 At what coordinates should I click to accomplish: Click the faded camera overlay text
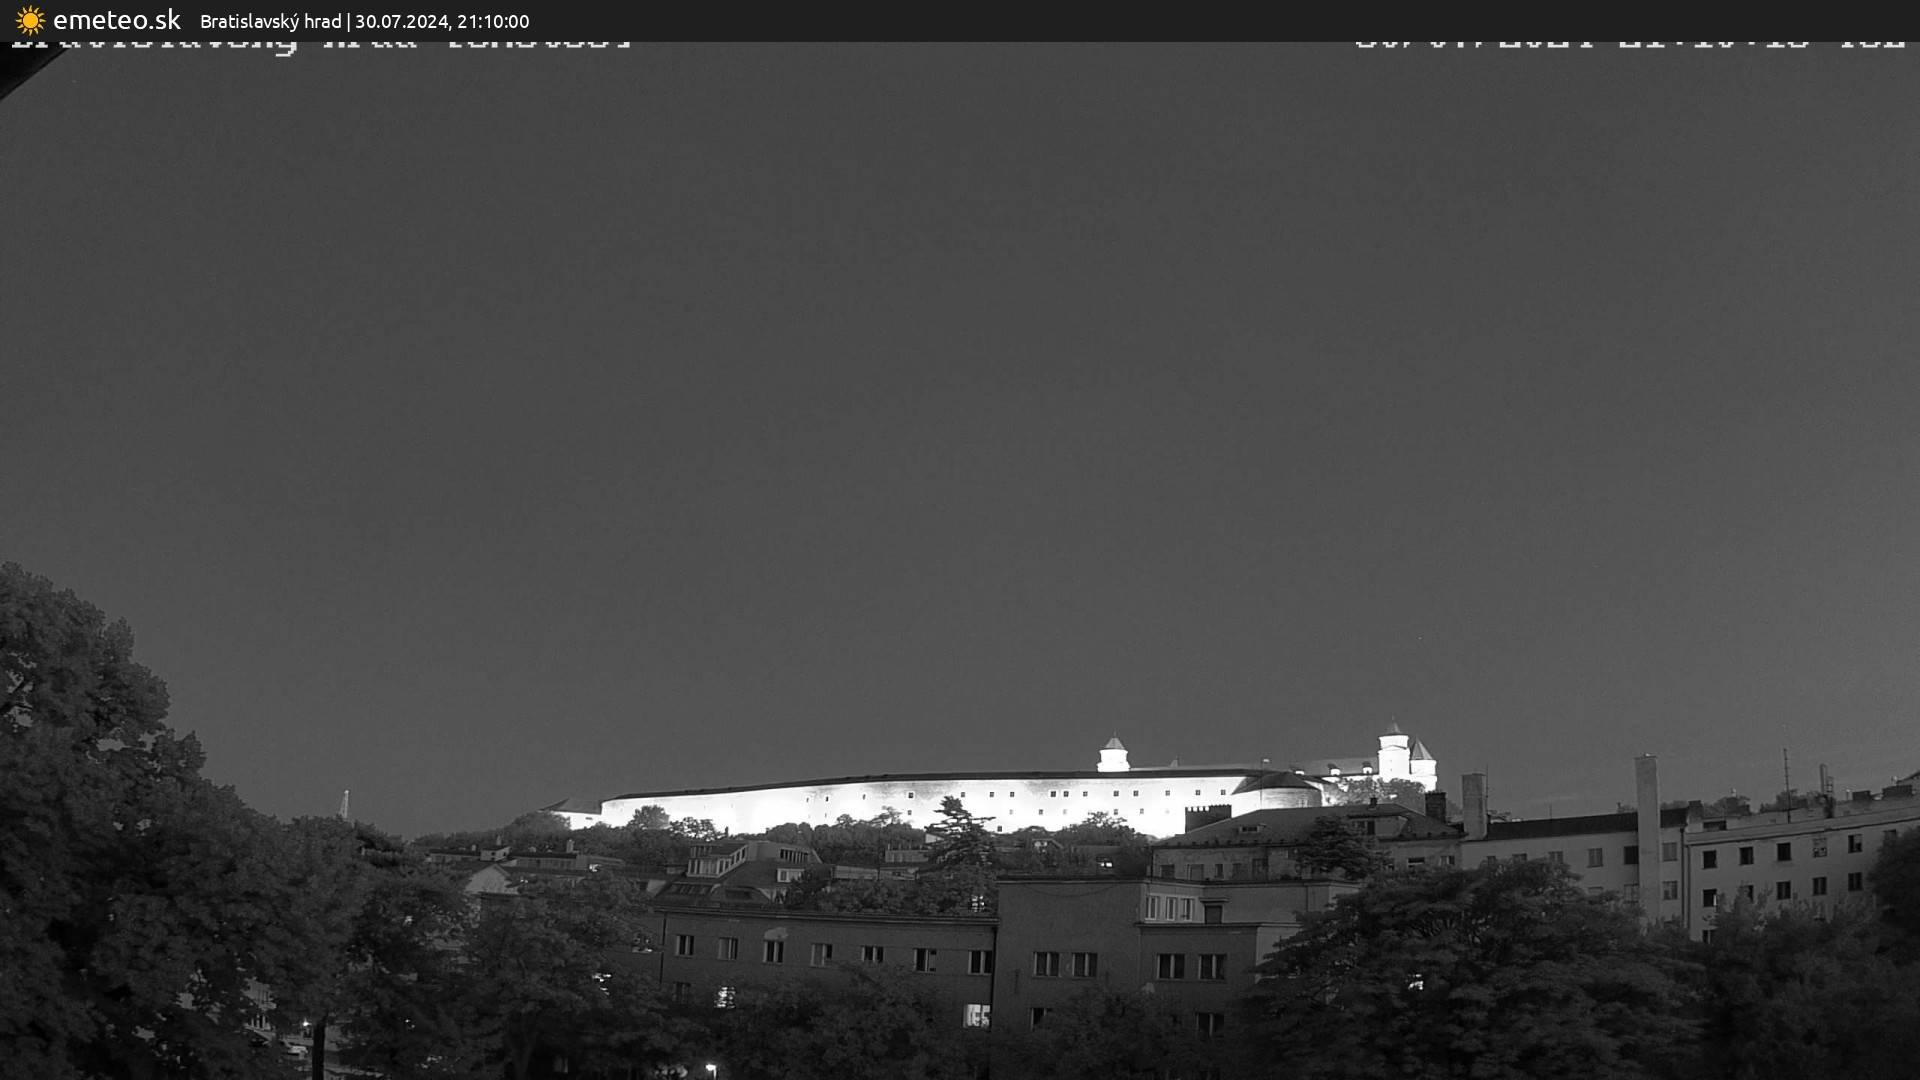320,43
